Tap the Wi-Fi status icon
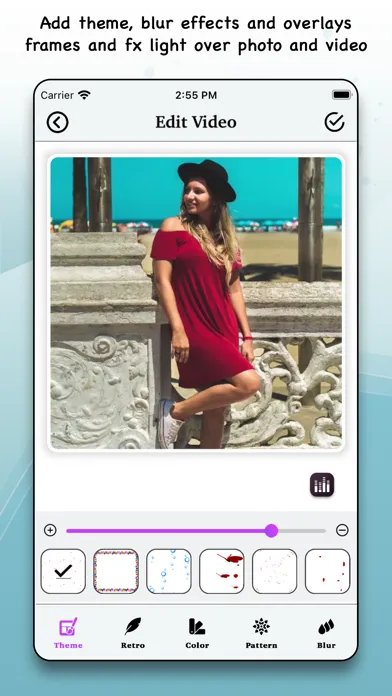The image size is (392, 696). pyautogui.click(x=84, y=95)
